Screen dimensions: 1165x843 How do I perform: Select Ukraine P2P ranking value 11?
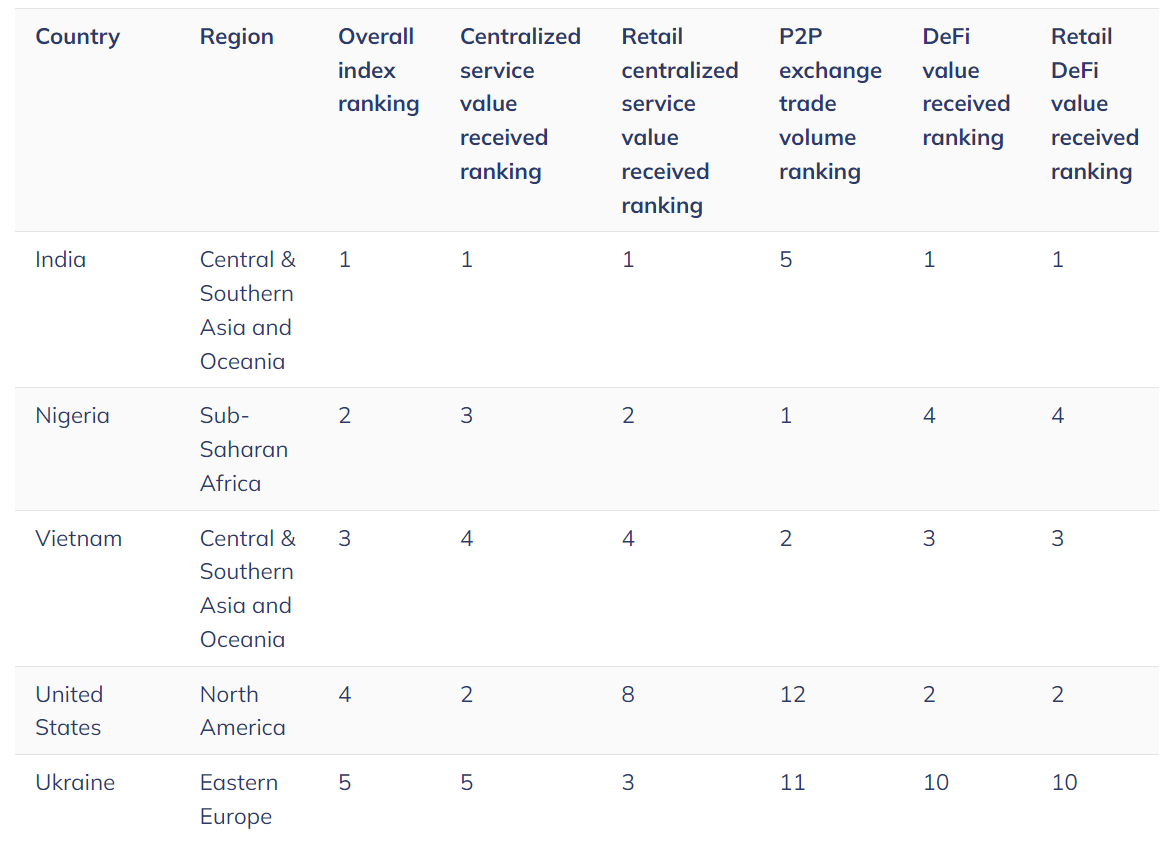[792, 783]
